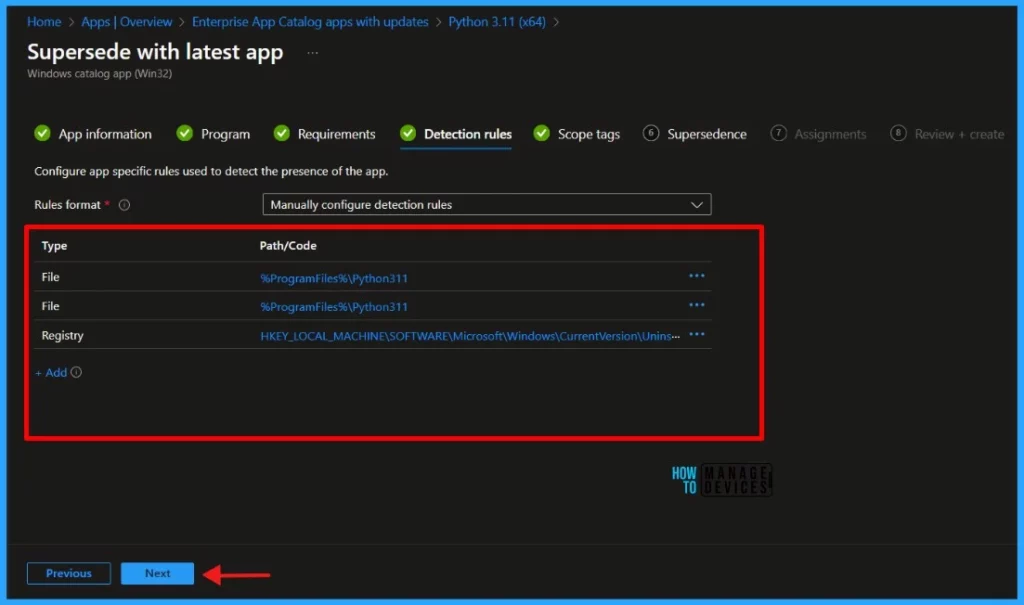Click the green check icon on App information

click(42, 133)
